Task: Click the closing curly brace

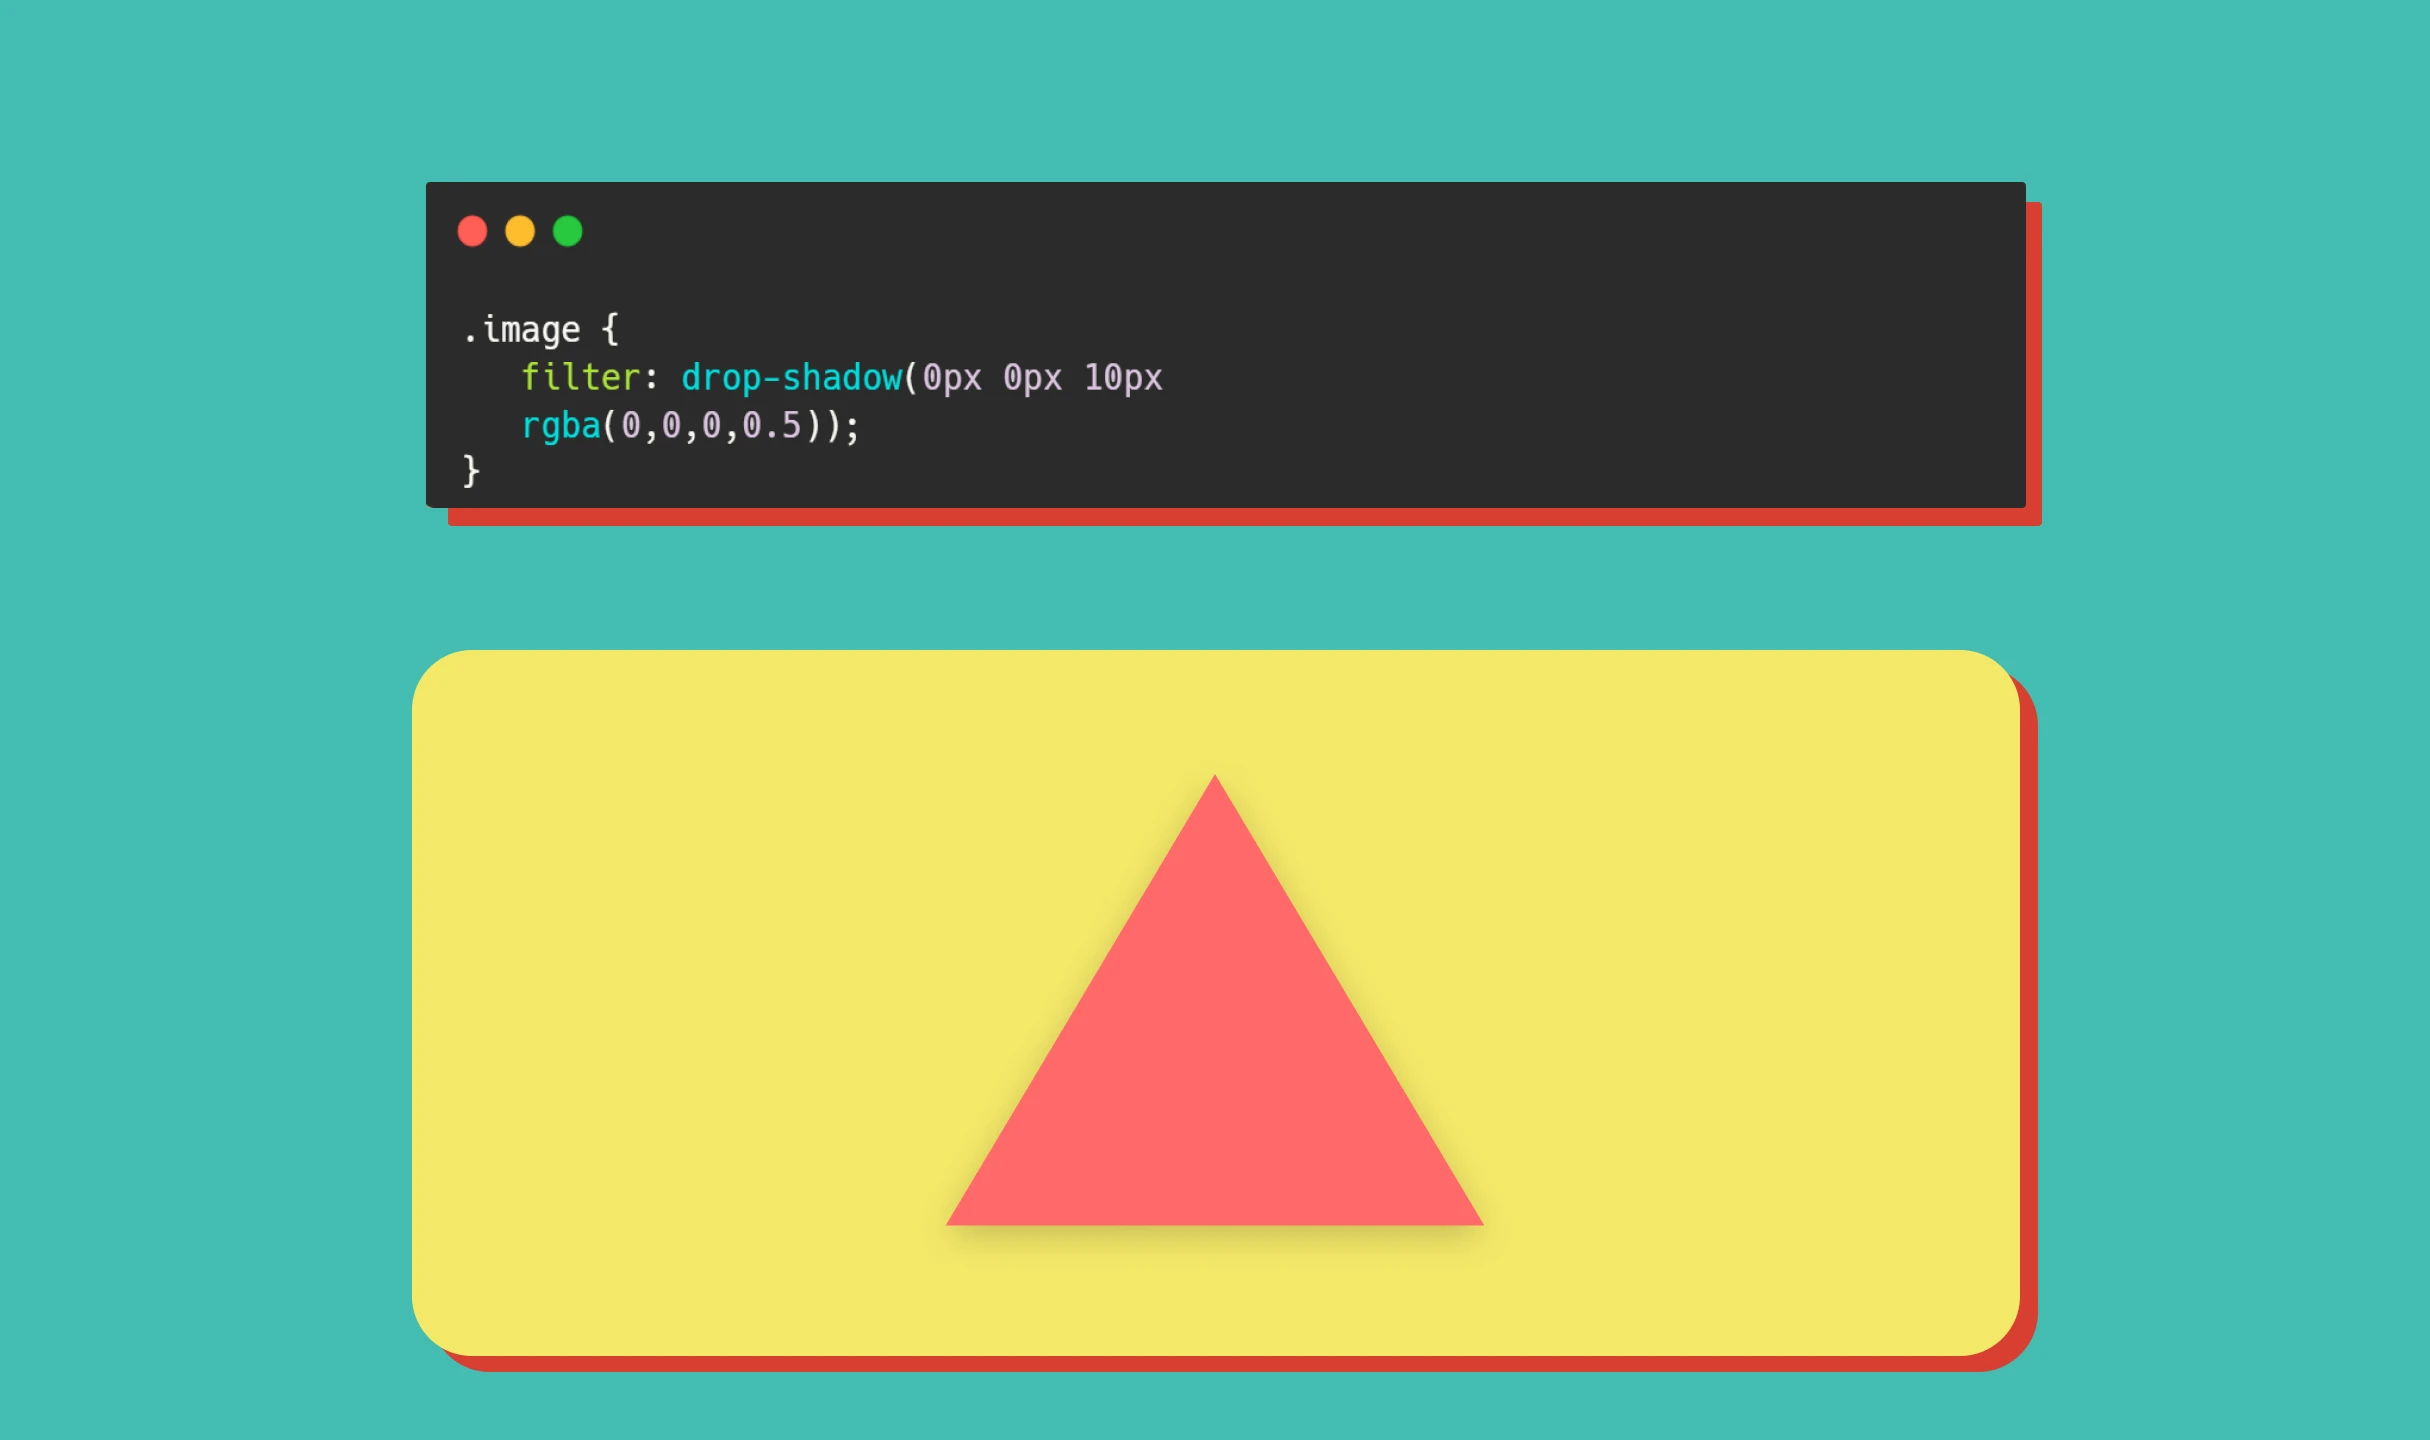Action: [x=471, y=470]
